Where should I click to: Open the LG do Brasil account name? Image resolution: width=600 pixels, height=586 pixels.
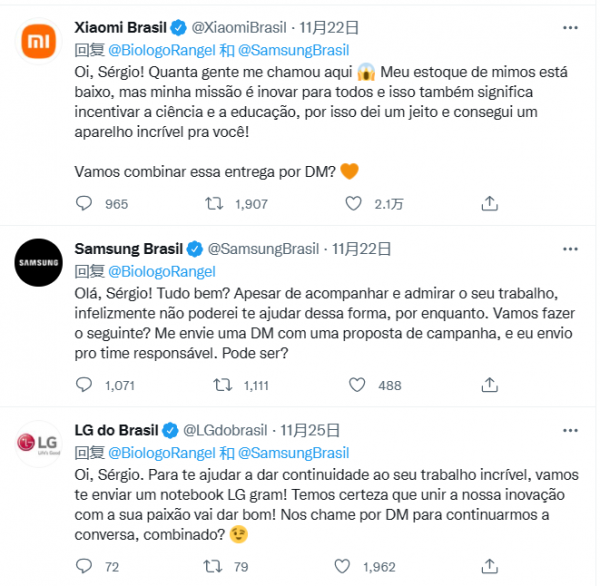point(116,431)
